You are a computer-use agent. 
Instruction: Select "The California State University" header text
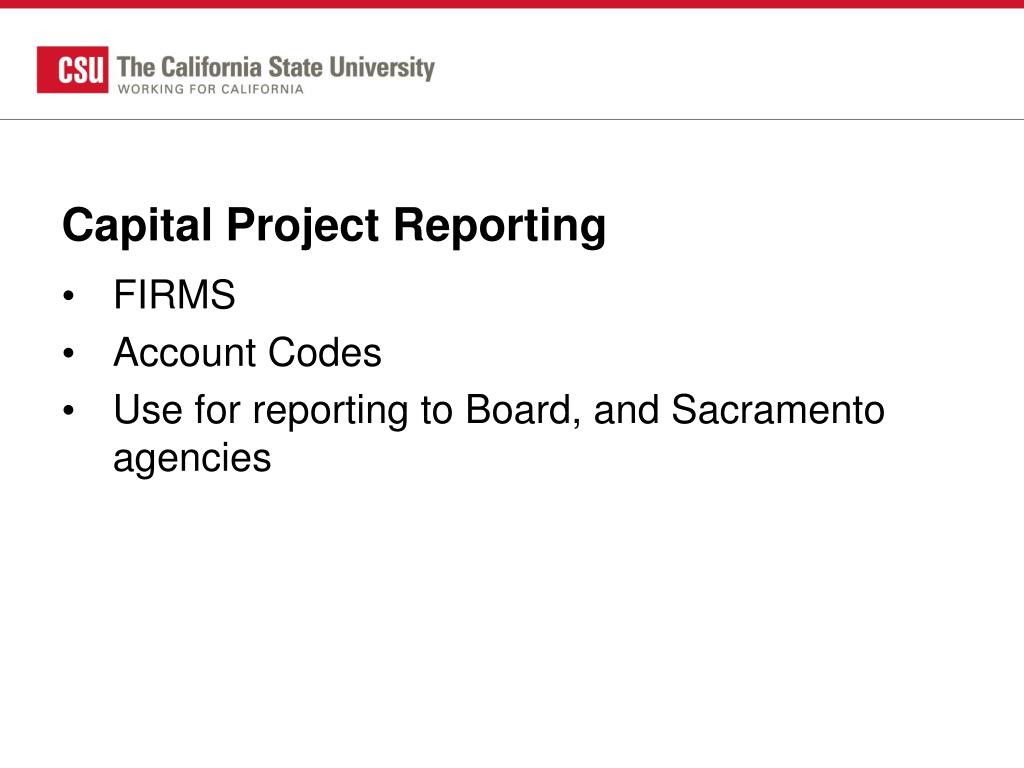(275, 68)
